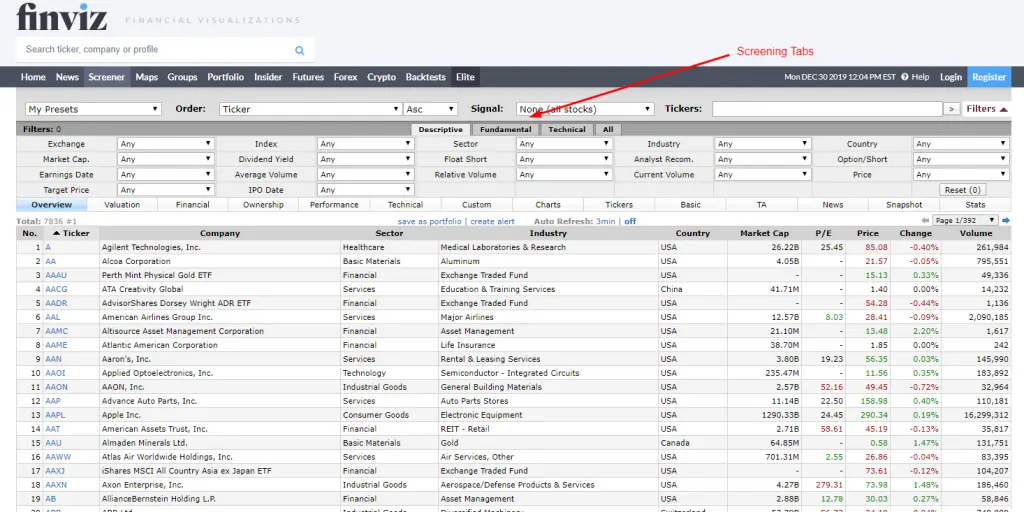
Task: Open the Order Ticker dropdown
Action: (310, 109)
